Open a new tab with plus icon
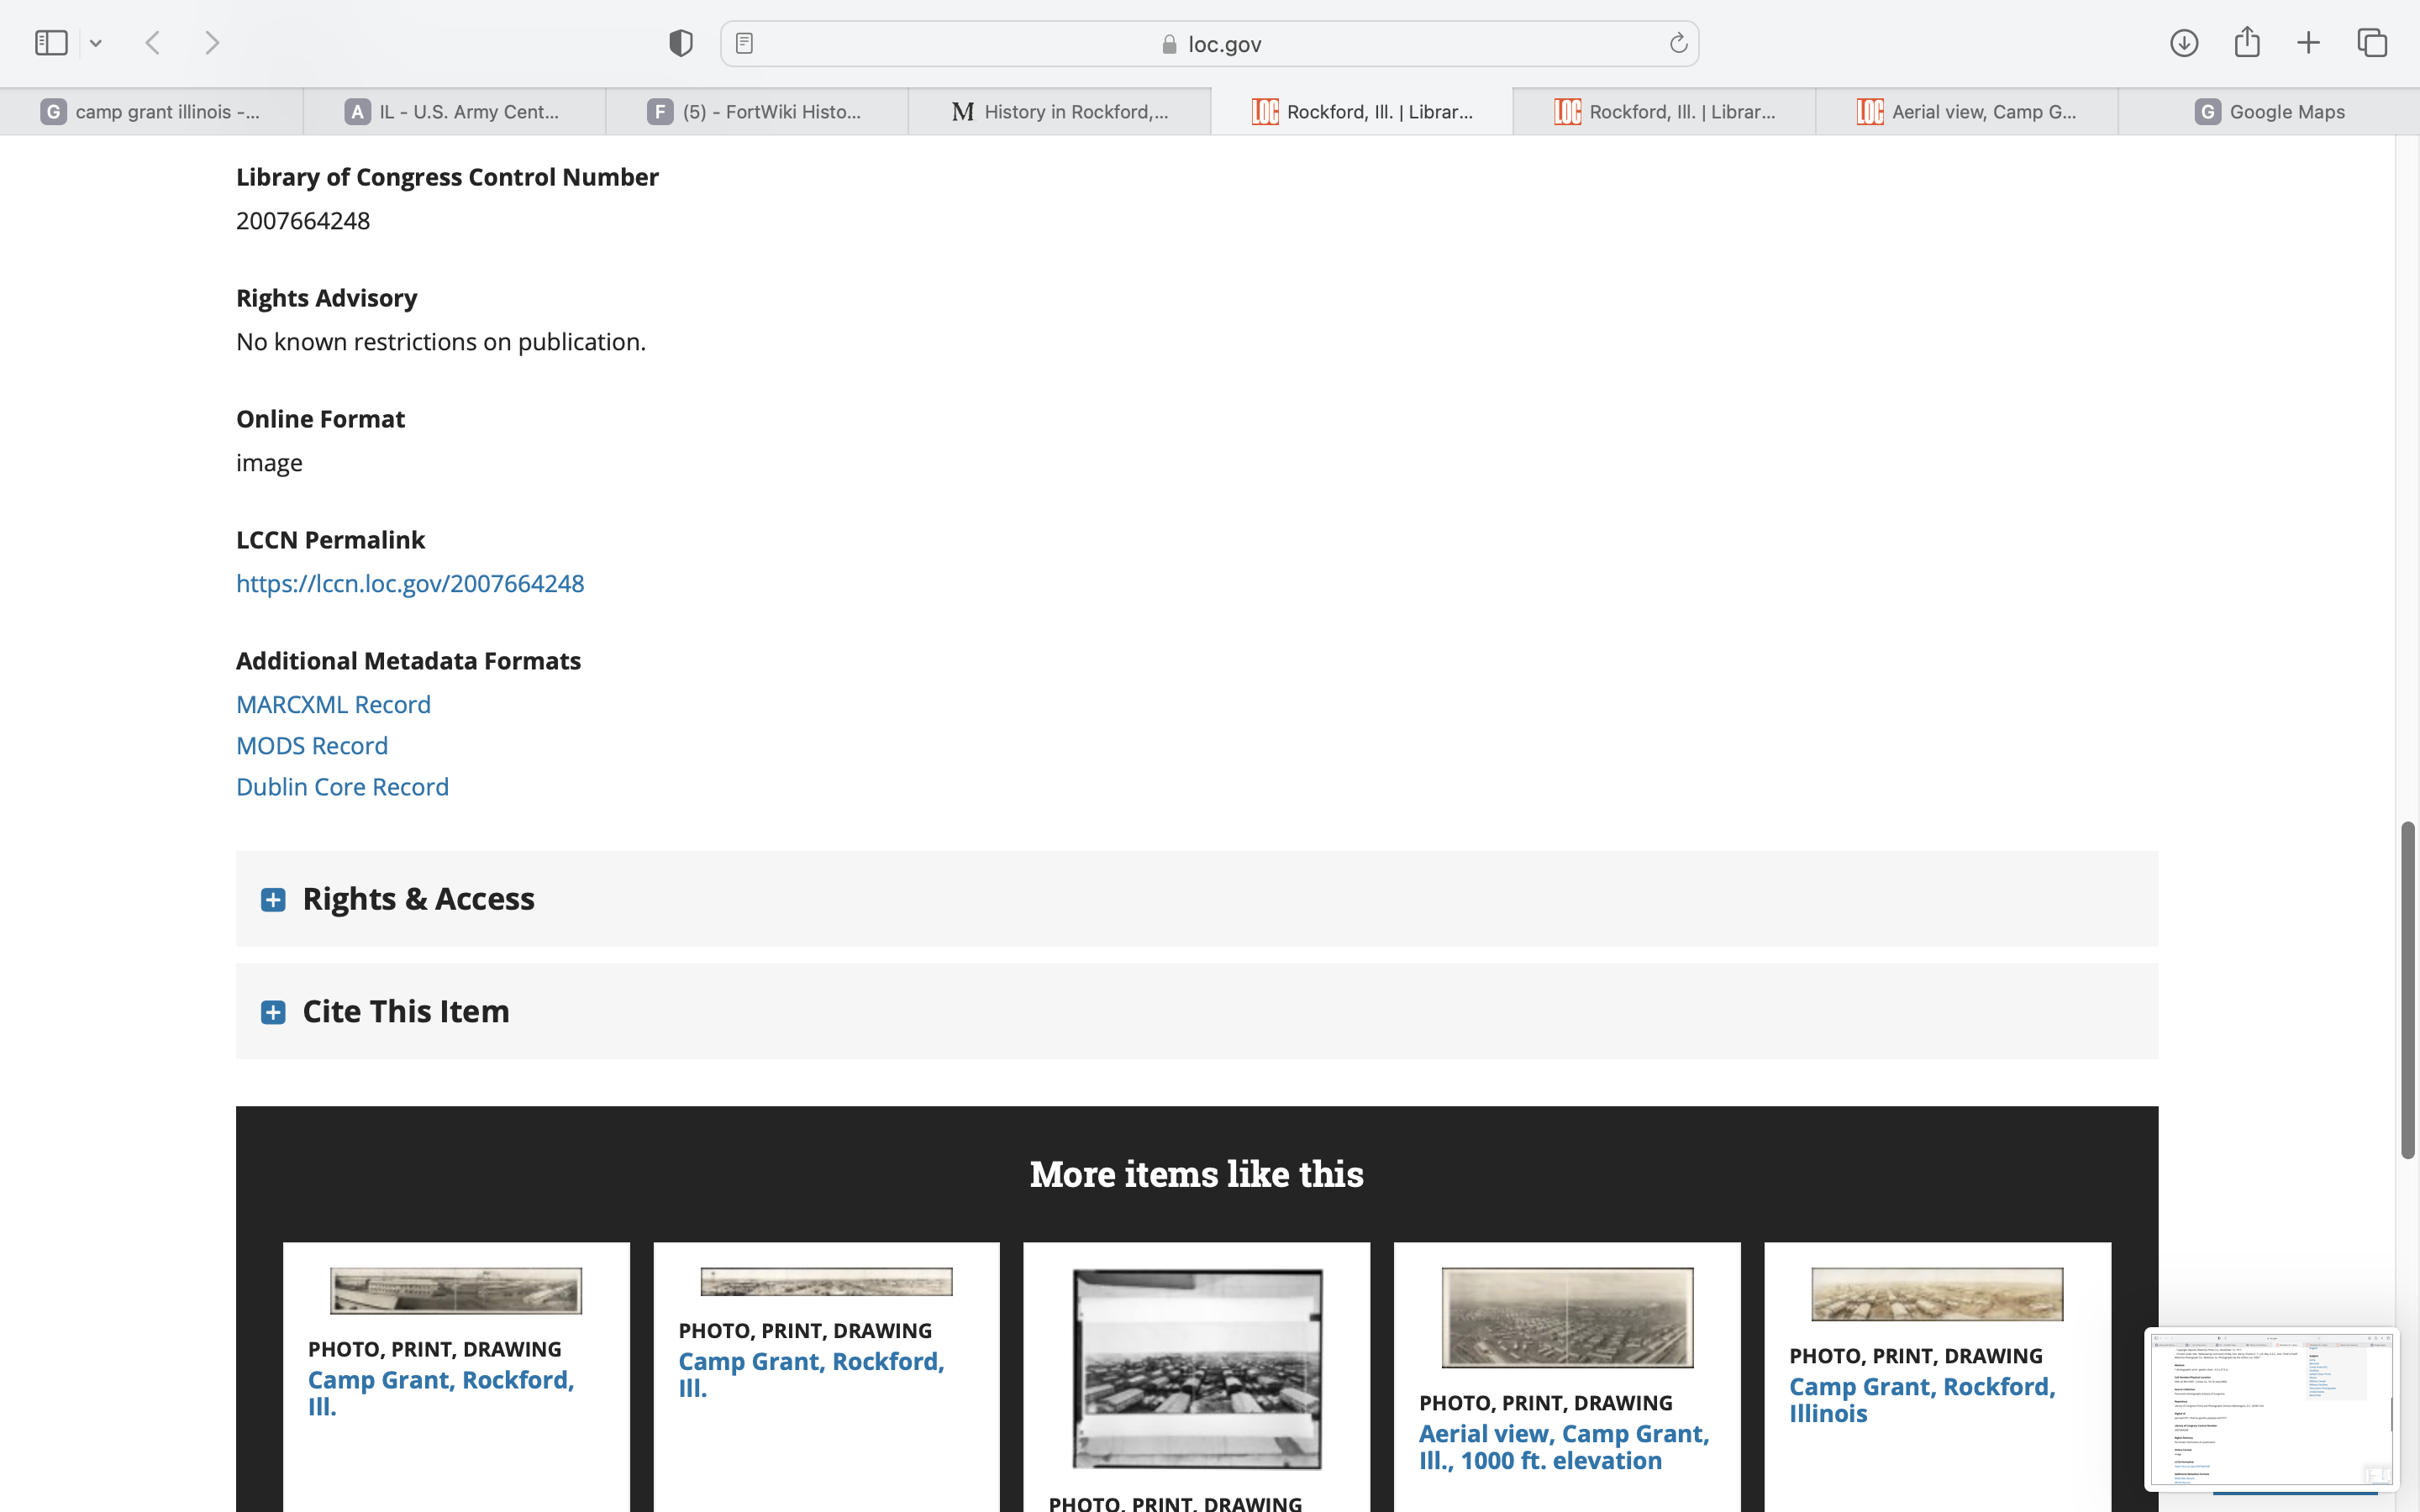This screenshot has height=1512, width=2420. coord(2308,43)
